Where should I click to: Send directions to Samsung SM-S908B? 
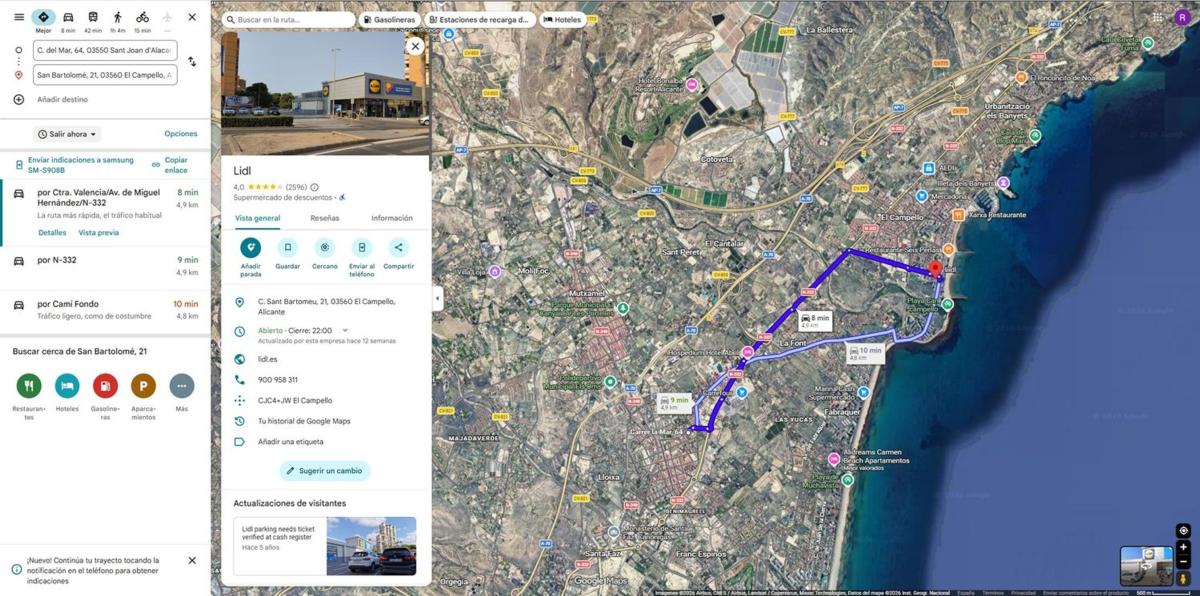[x=74, y=165]
